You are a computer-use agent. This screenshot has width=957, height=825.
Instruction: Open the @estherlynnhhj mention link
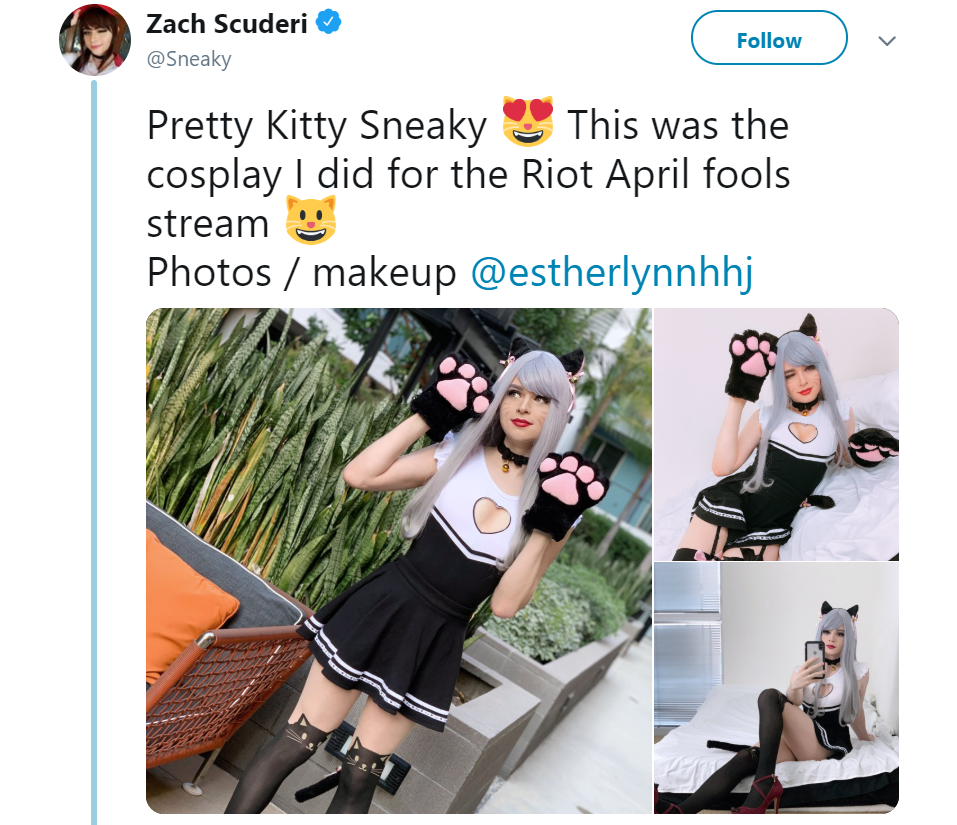pyautogui.click(x=610, y=272)
